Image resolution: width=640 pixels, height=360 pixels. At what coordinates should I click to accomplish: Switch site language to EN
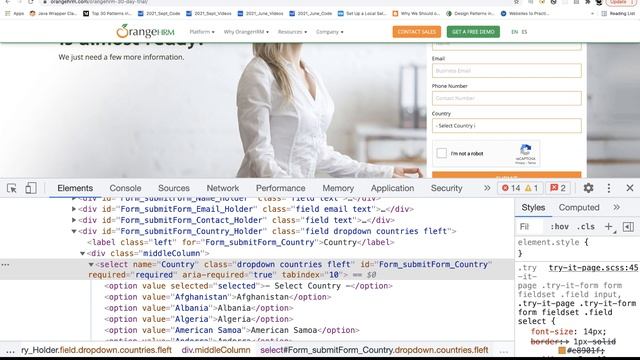(514, 32)
